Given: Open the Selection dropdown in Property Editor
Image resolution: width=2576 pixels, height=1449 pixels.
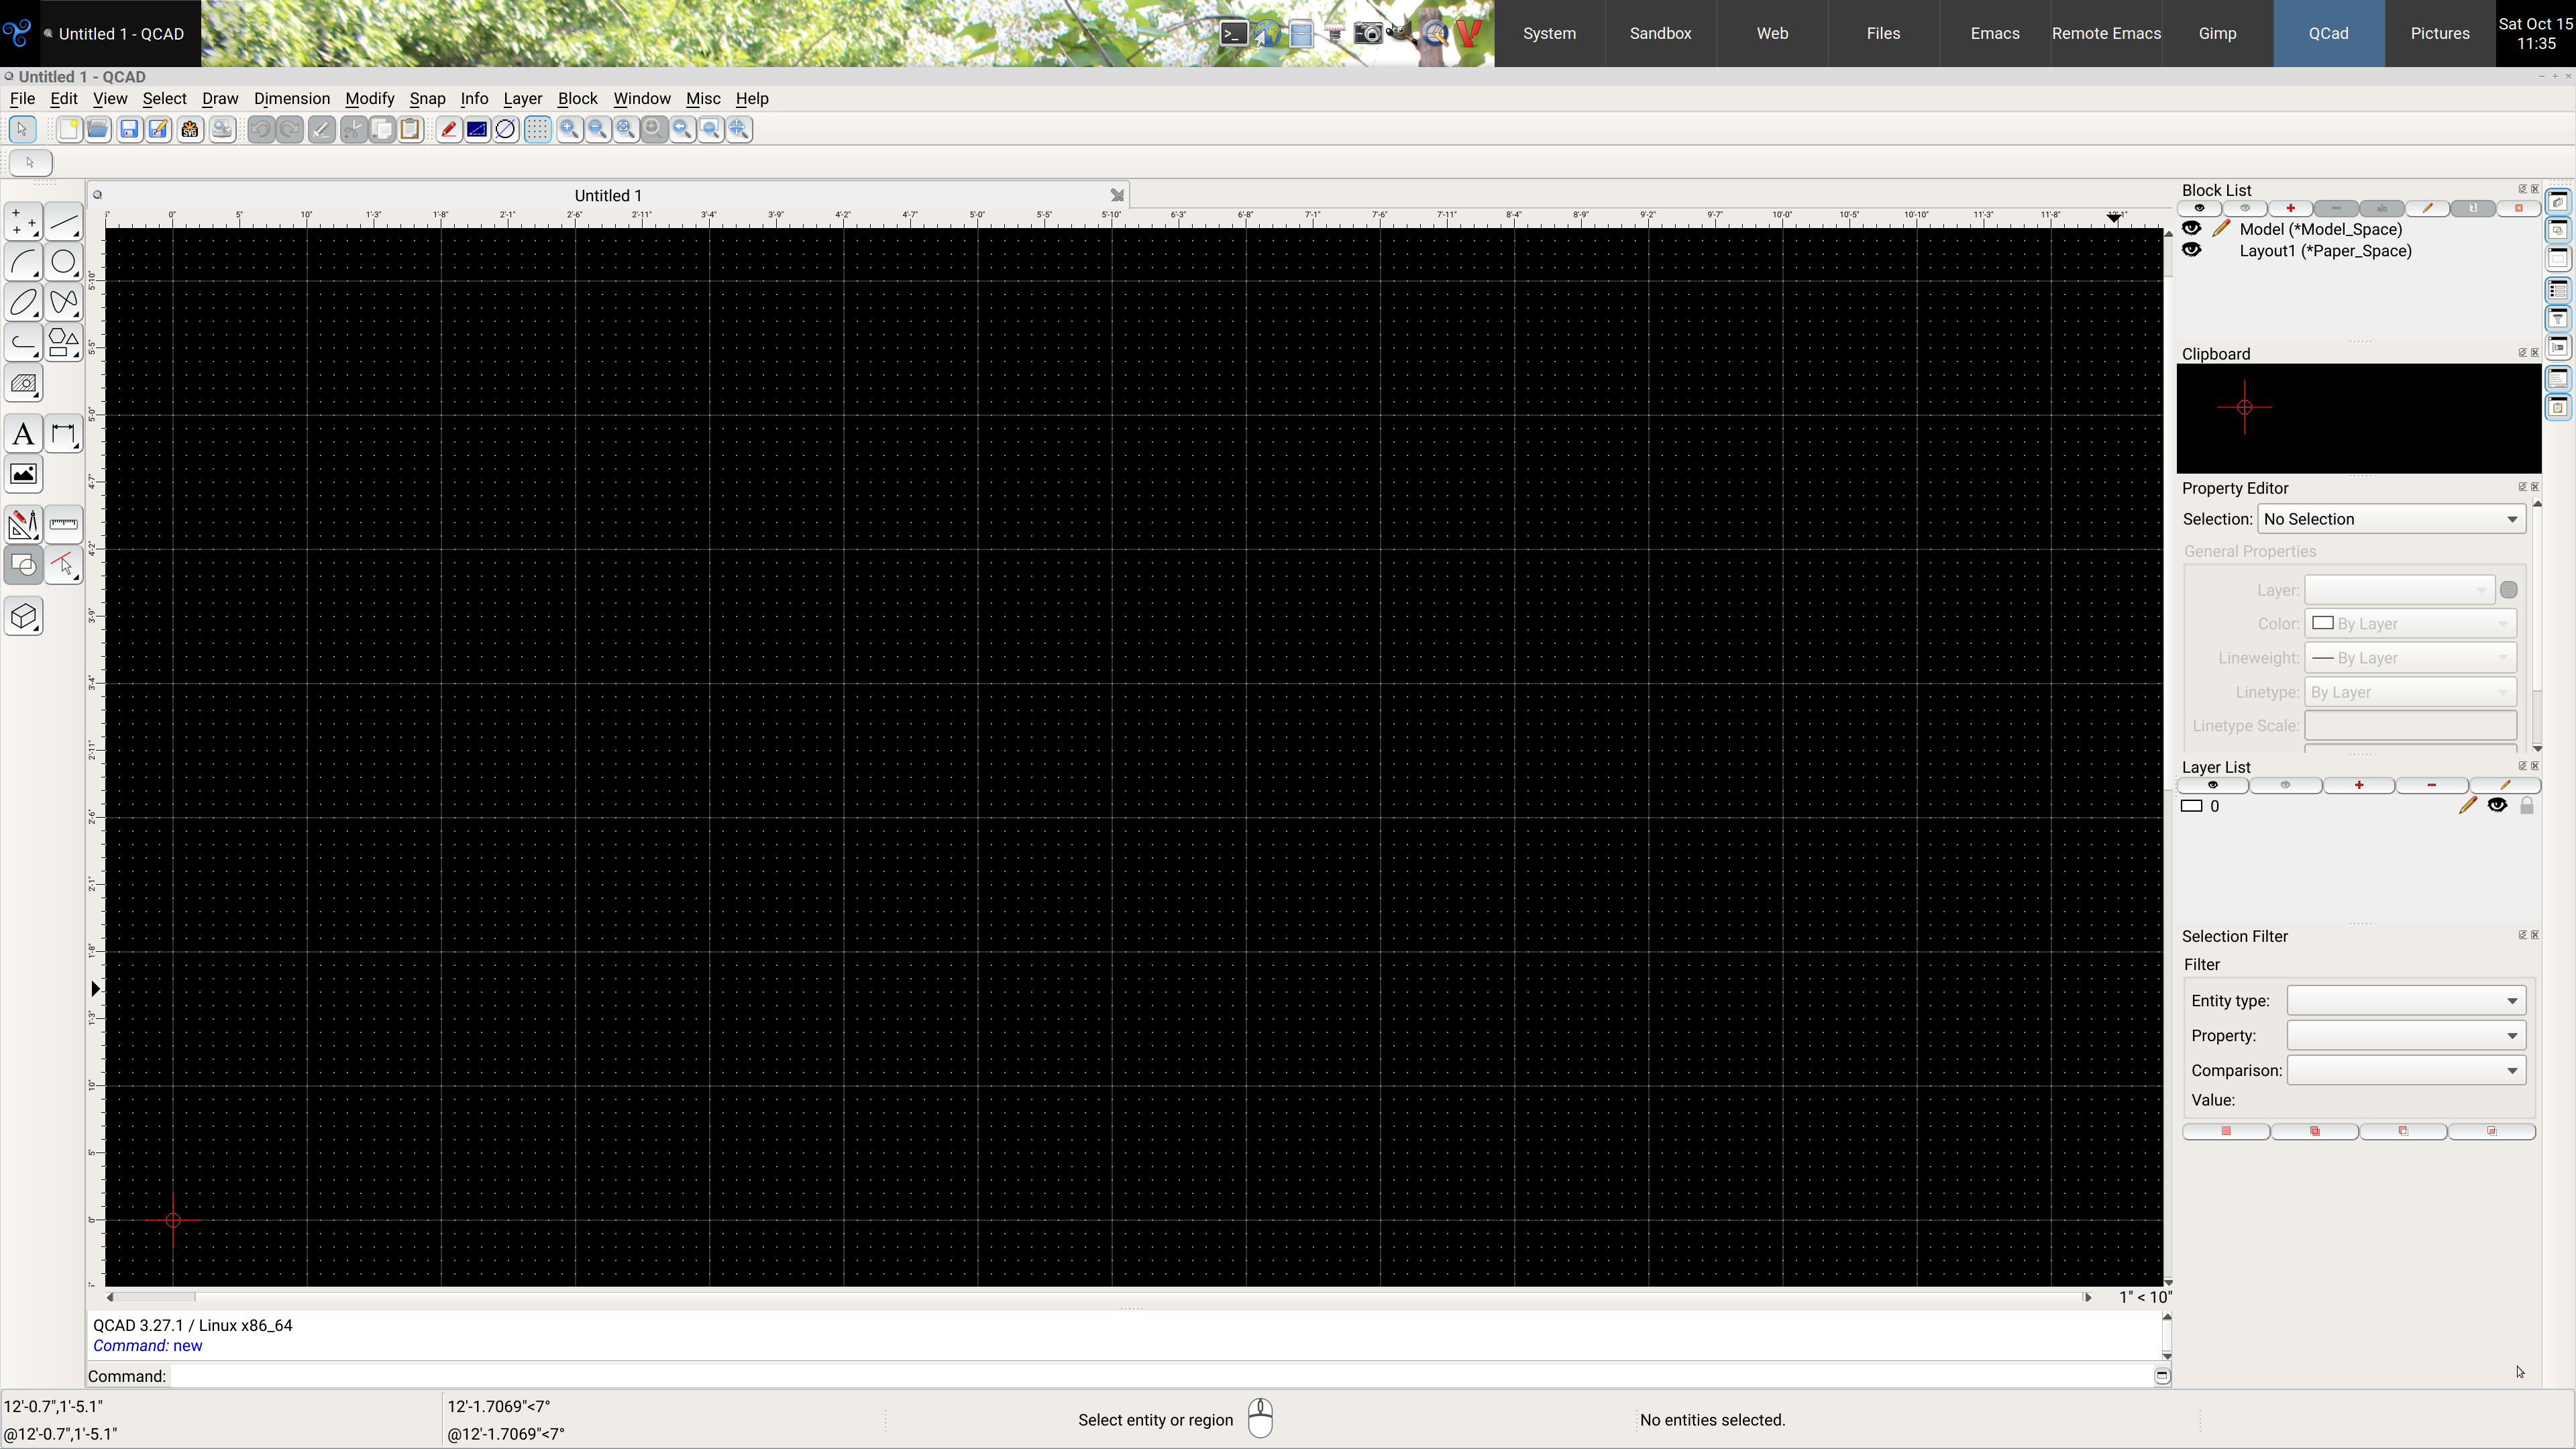Looking at the screenshot, I should pyautogui.click(x=2390, y=519).
